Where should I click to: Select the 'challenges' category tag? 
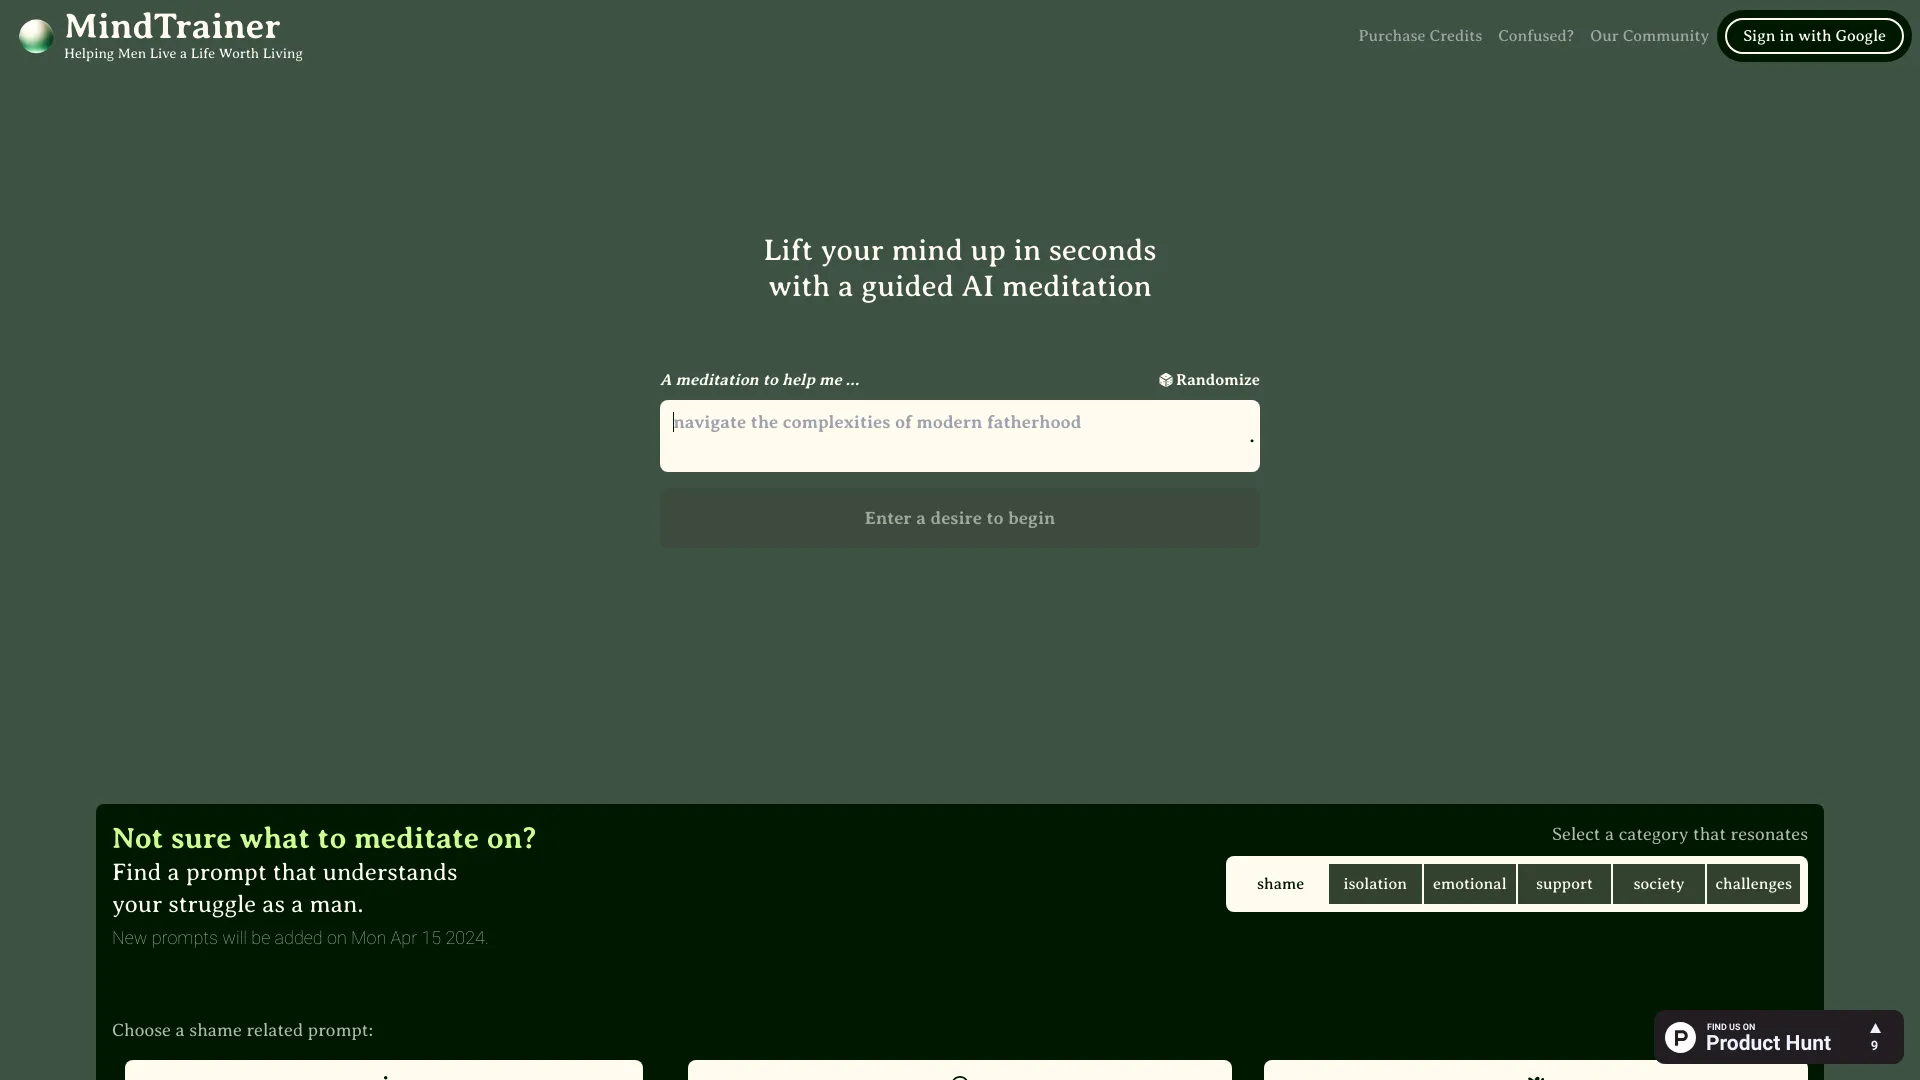[x=1754, y=884]
